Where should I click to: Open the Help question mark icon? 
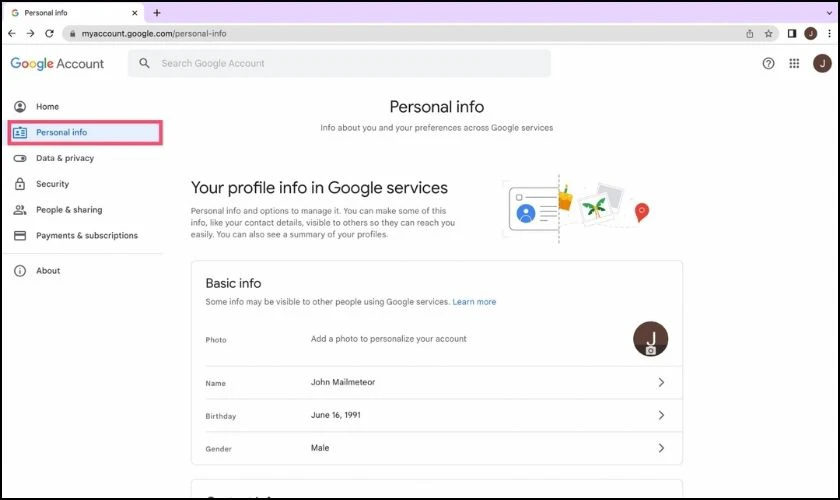[768, 63]
